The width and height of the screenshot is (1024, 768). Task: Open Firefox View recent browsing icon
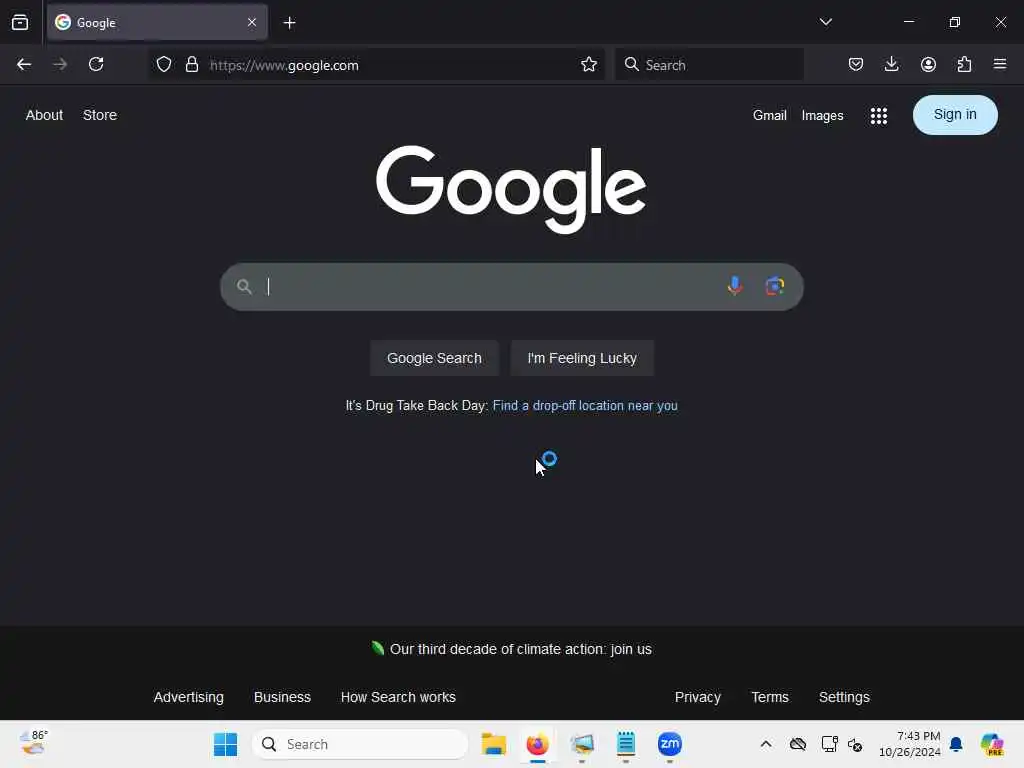[x=20, y=22]
